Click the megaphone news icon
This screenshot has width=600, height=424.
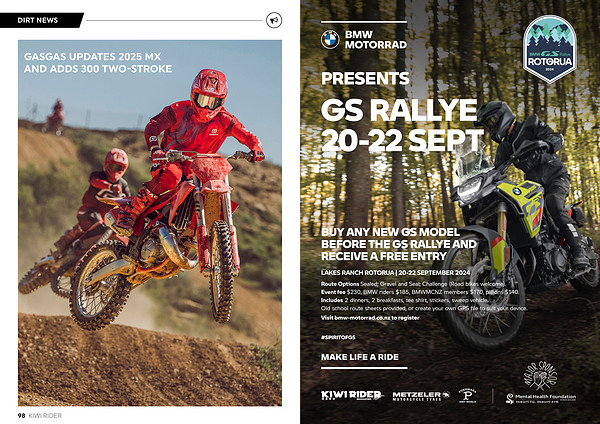click(274, 20)
